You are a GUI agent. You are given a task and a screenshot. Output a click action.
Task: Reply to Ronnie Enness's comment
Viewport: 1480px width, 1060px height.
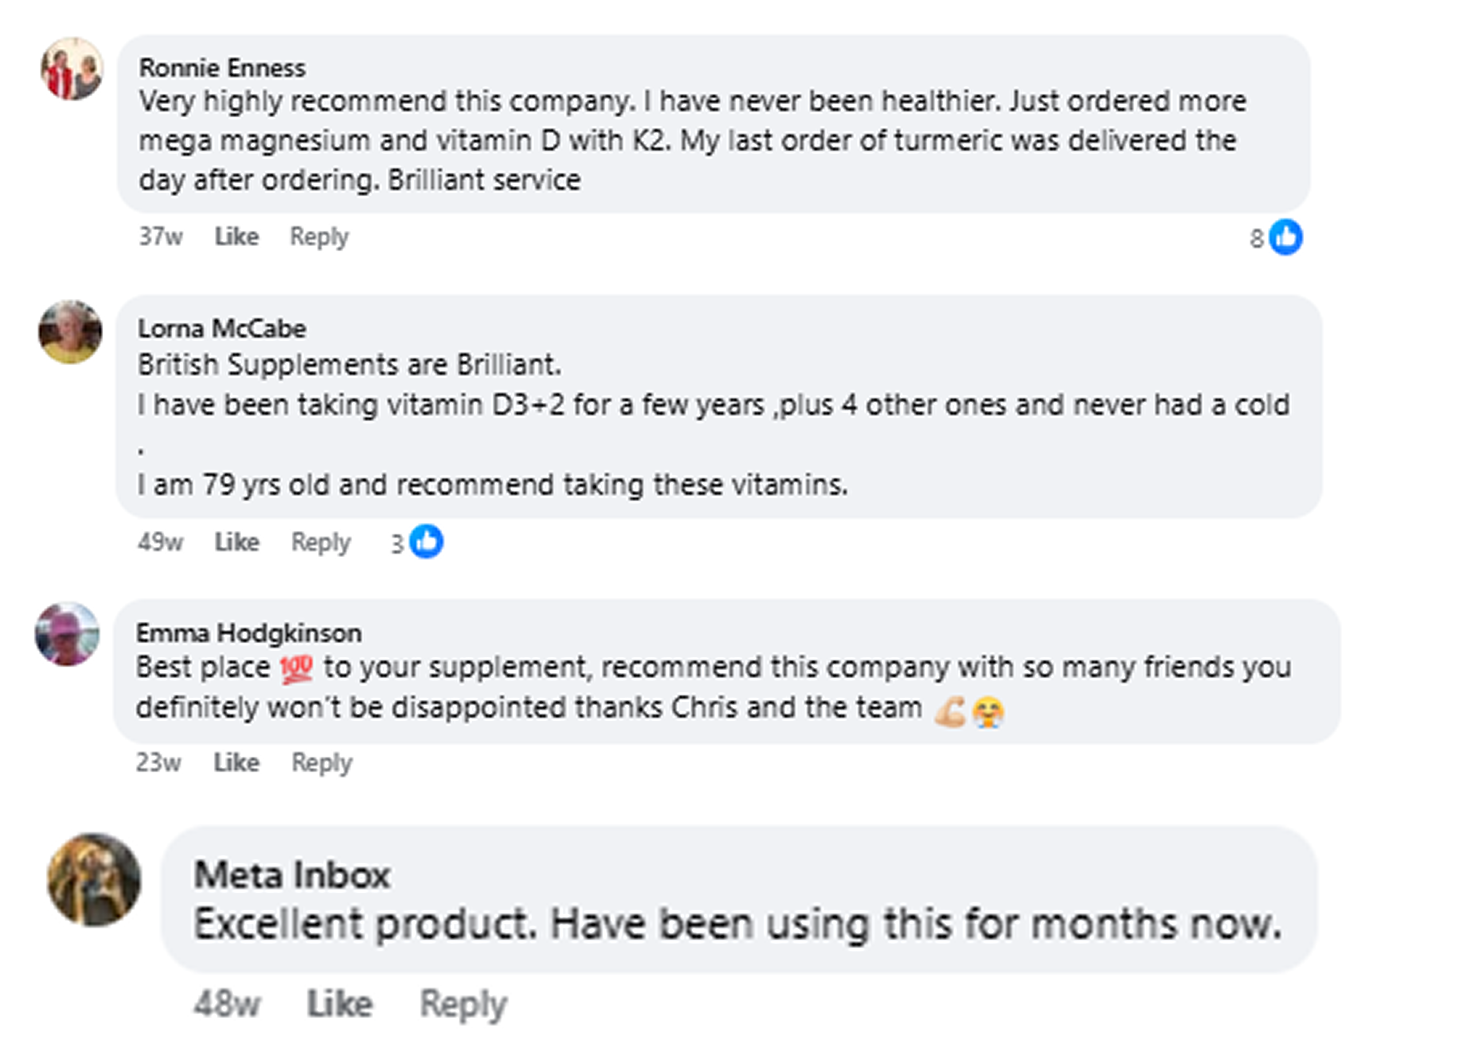pyautogui.click(x=319, y=237)
